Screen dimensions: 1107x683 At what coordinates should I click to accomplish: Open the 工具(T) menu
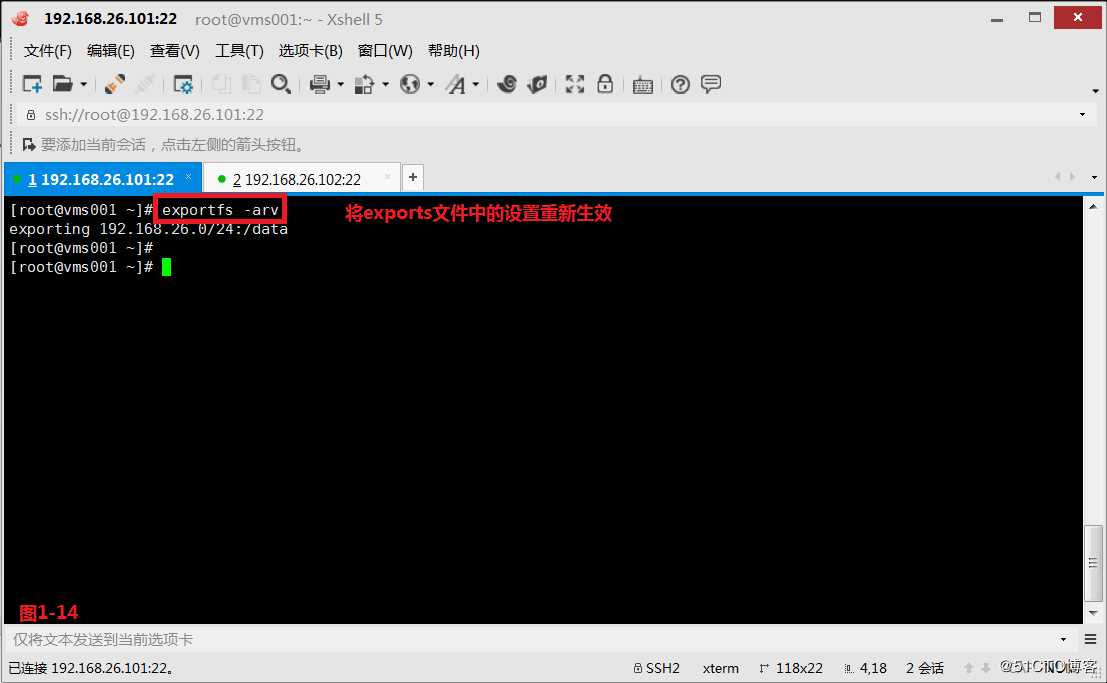(x=239, y=51)
